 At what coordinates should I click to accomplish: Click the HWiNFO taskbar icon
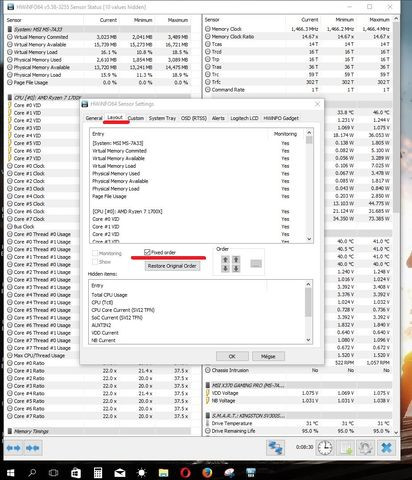[x=251, y=472]
